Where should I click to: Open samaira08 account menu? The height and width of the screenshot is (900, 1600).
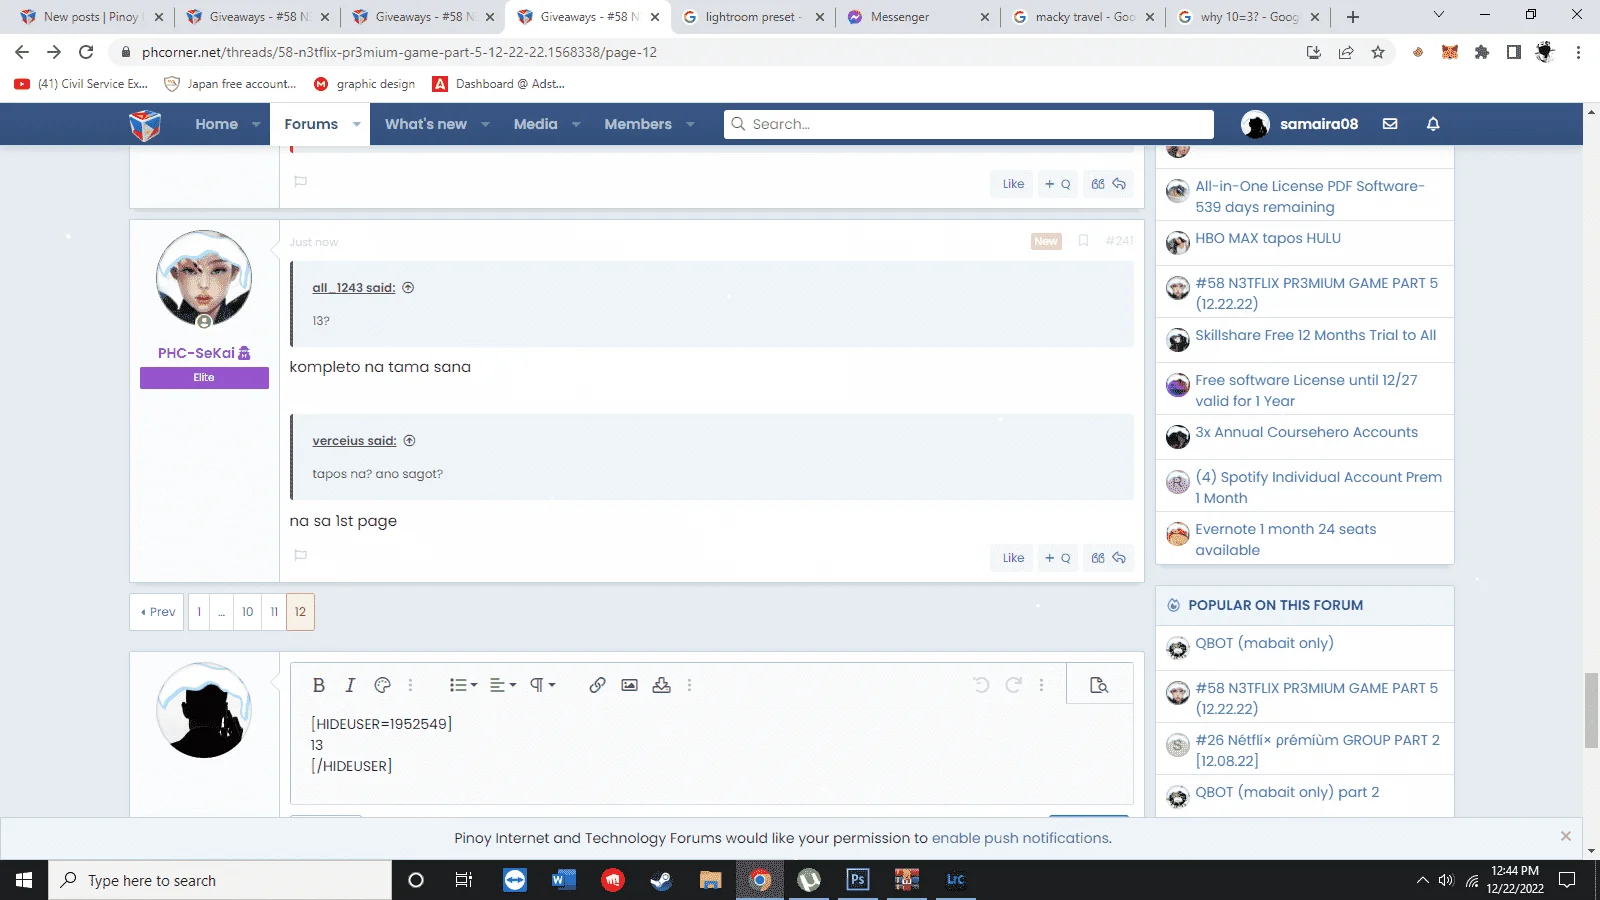[x=1299, y=124]
